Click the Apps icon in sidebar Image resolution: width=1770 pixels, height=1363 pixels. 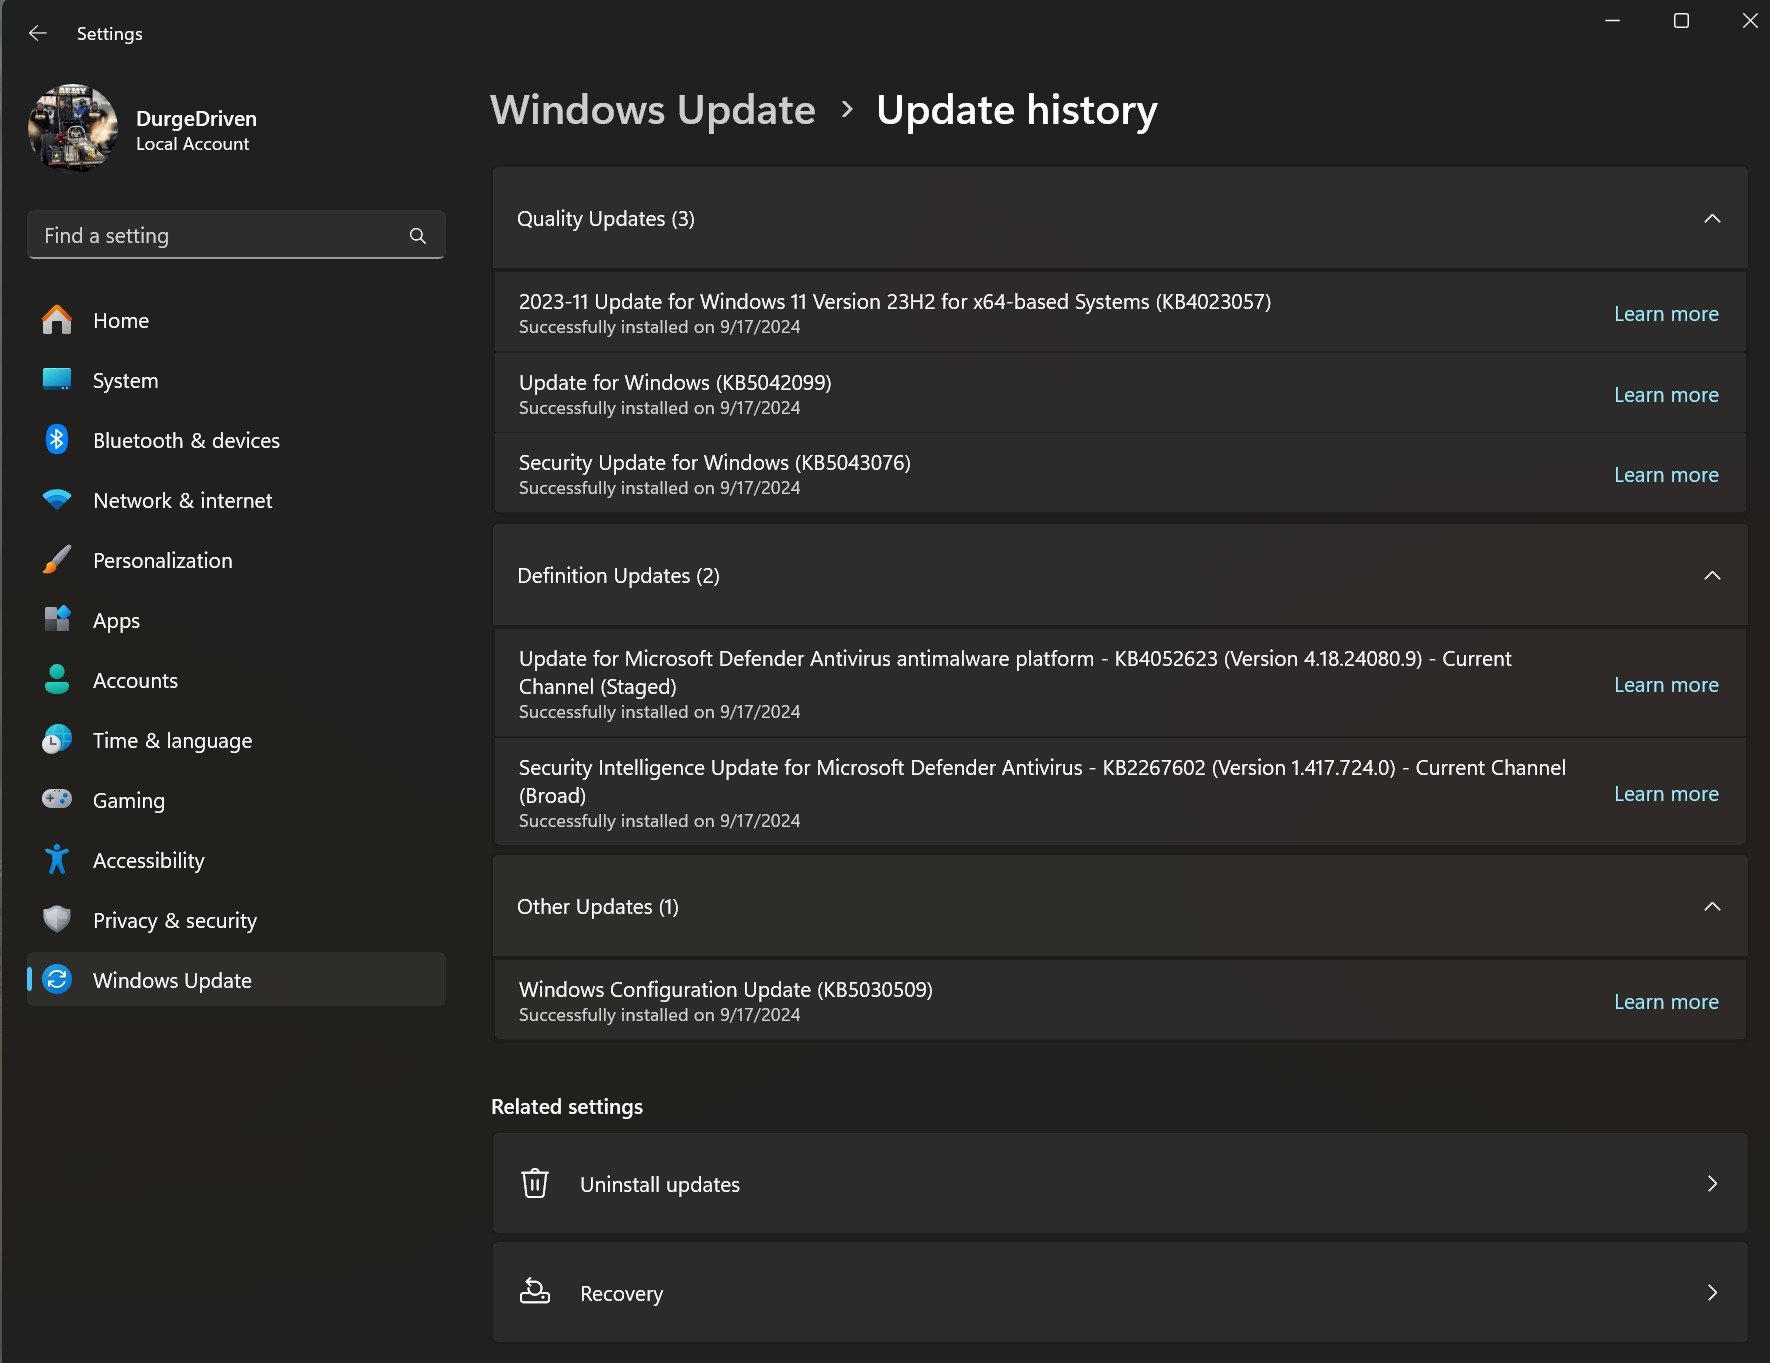(x=57, y=620)
